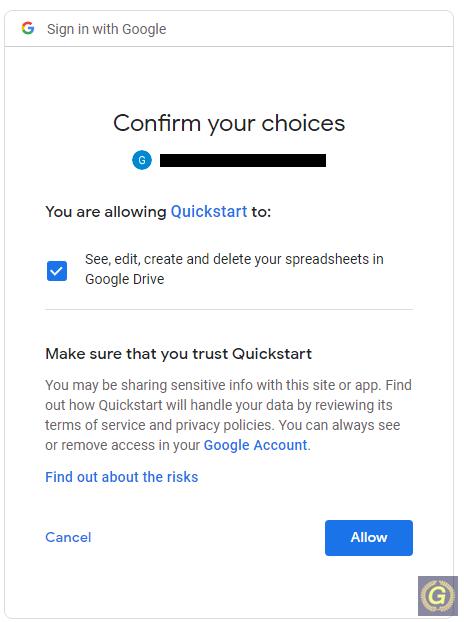
Task: Select the blacked-out account email bar
Action: pyautogui.click(x=243, y=160)
